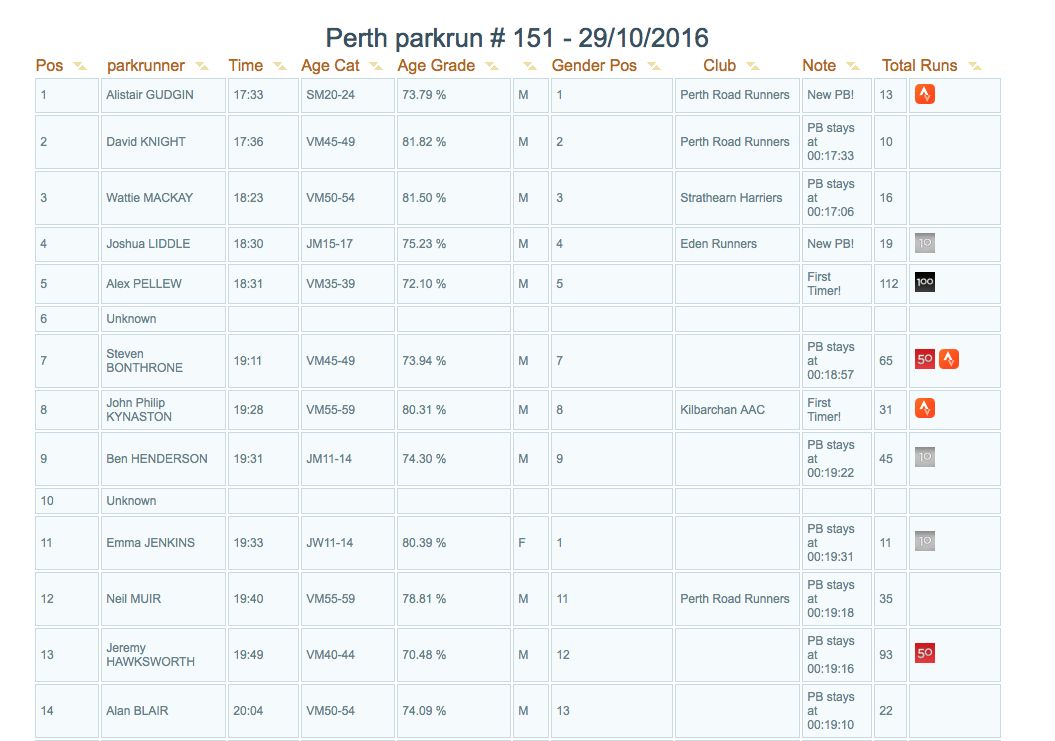Screen dimensions: 1055x741
Task: Click the 10 club badge for Joshua LIDDLE
Action: click(x=924, y=243)
